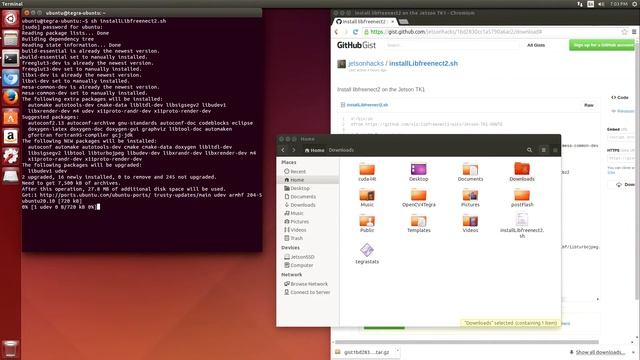
Task: Open the Files view options menu
Action: coord(555,150)
